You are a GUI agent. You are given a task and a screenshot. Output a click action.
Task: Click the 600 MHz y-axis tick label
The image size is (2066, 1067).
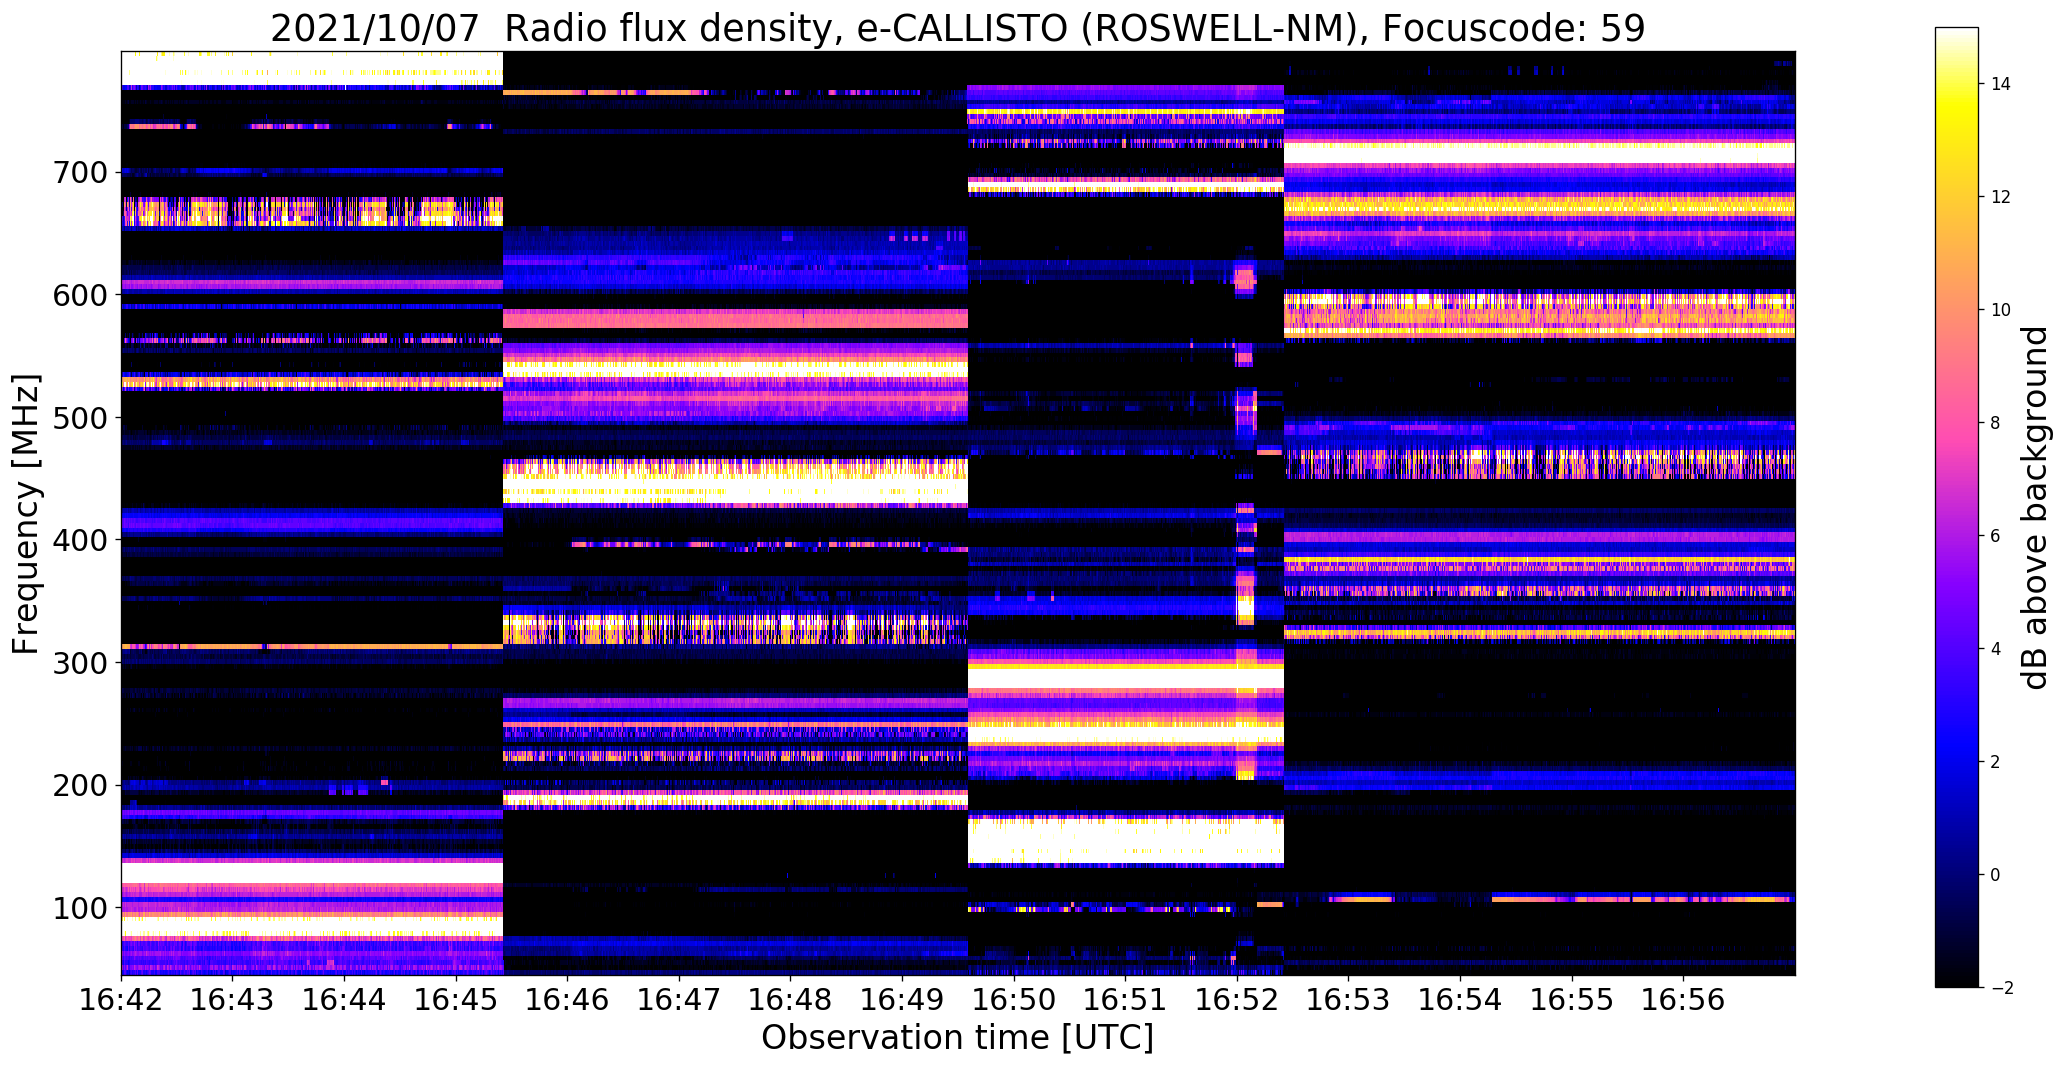(x=78, y=296)
